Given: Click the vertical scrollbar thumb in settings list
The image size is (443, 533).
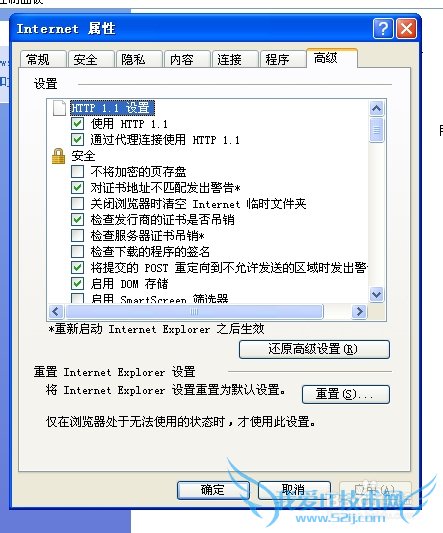Looking at the screenshot, I should point(376,130).
